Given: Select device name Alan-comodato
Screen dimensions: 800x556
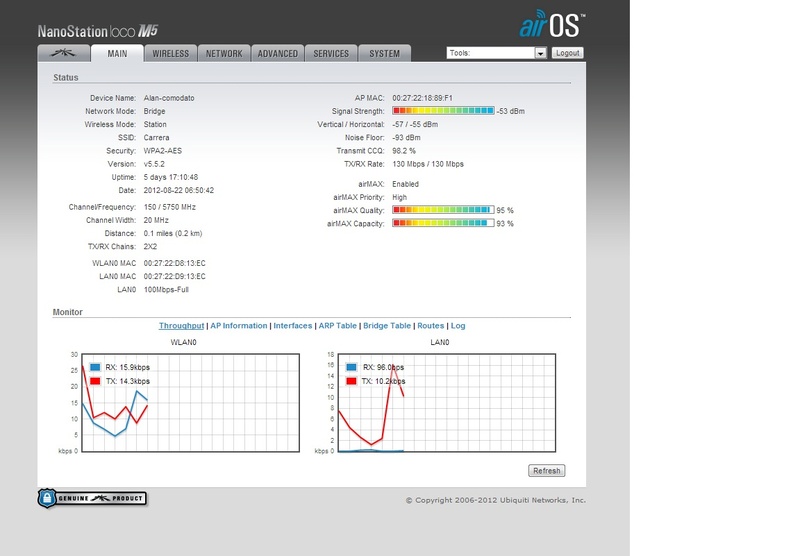Looking at the screenshot, I should coord(169,98).
